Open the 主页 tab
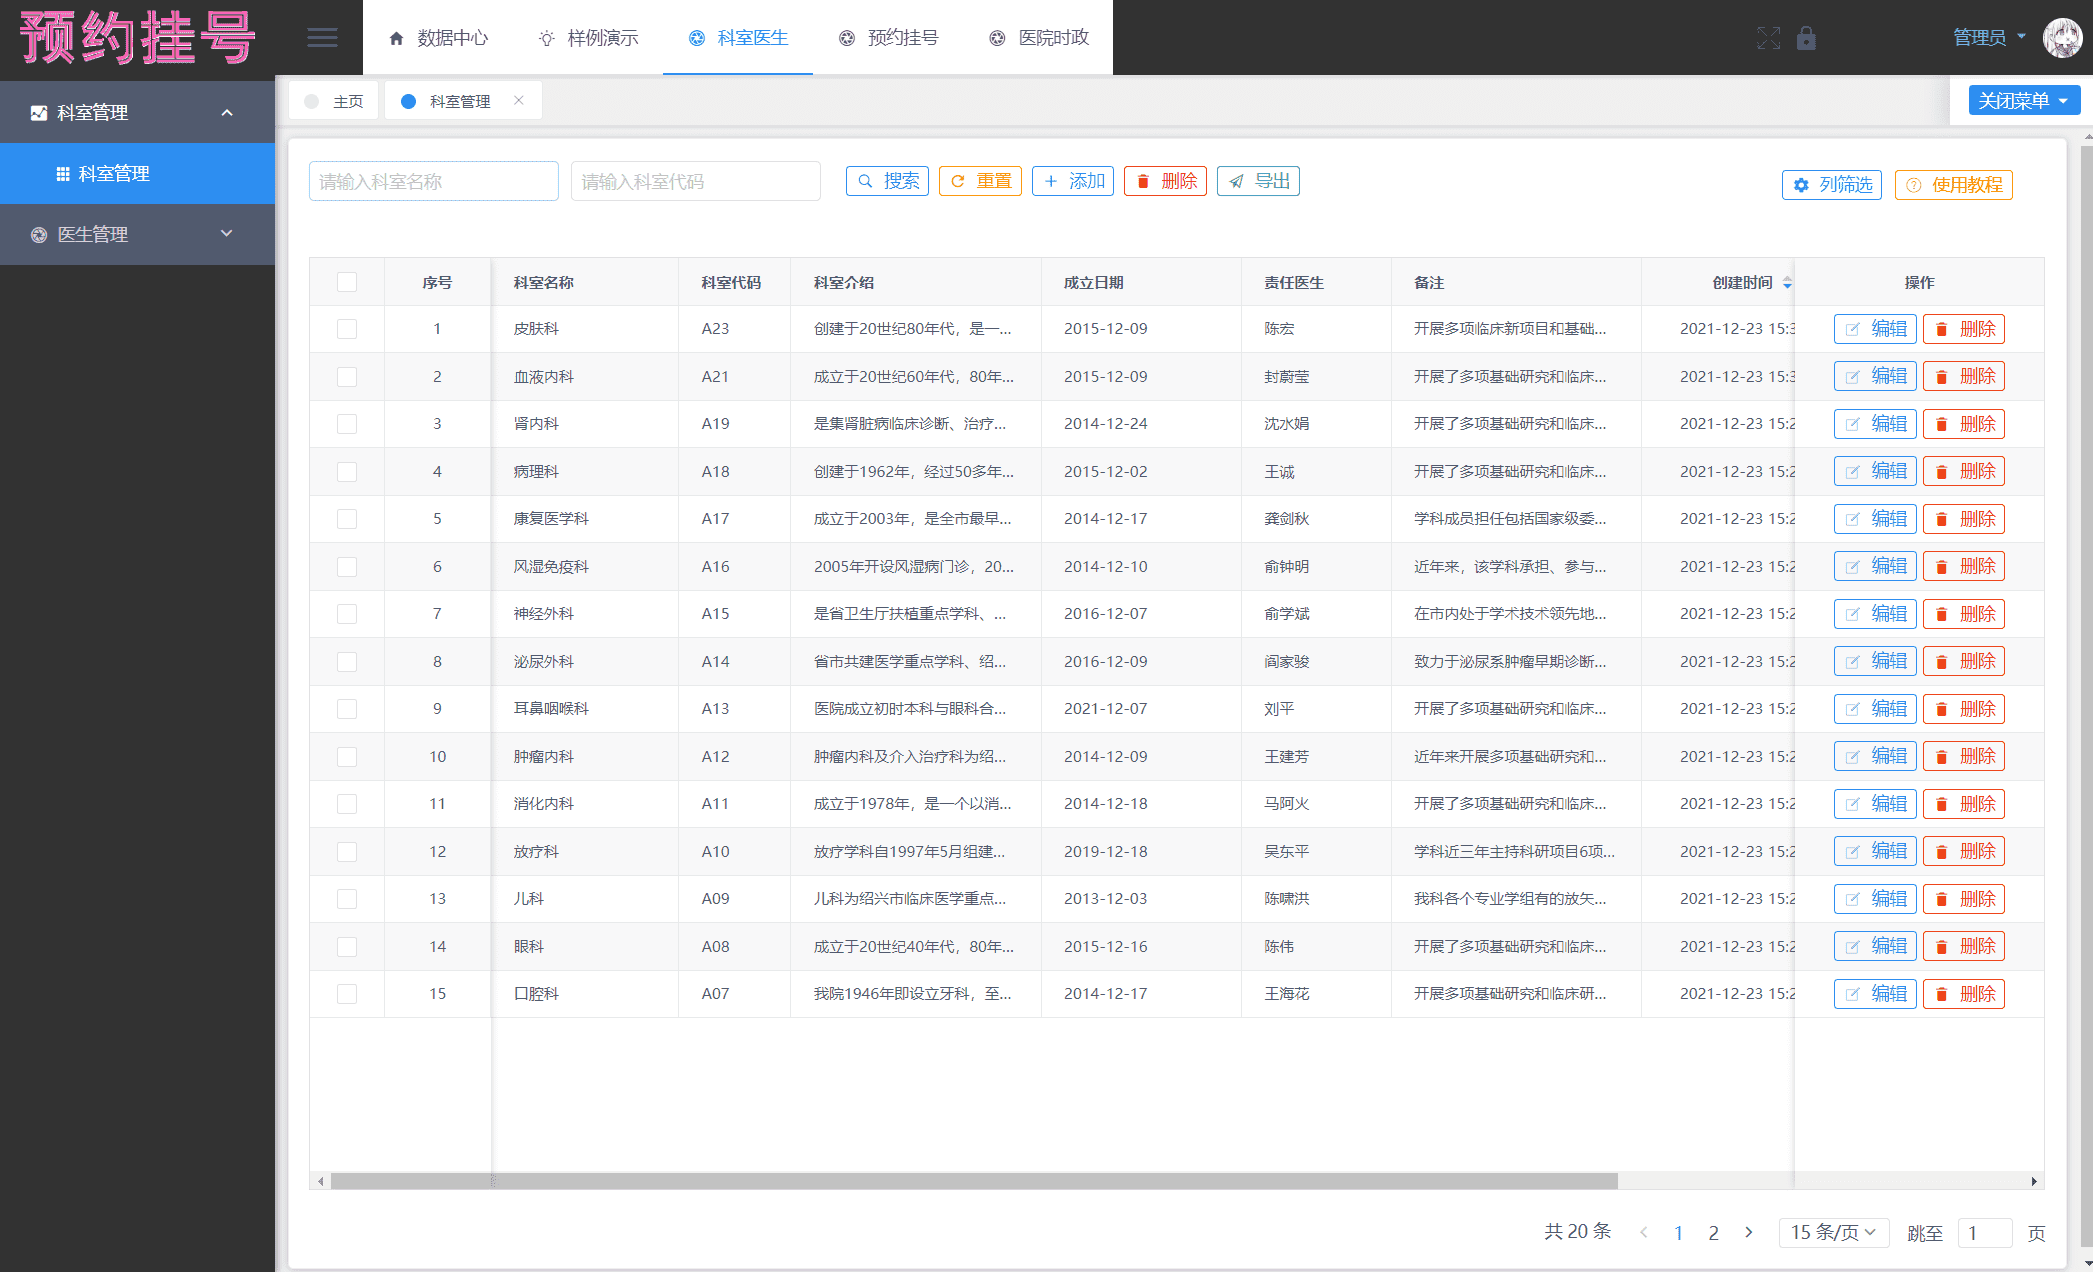Viewport: 2093px width, 1272px height. pyautogui.click(x=335, y=101)
